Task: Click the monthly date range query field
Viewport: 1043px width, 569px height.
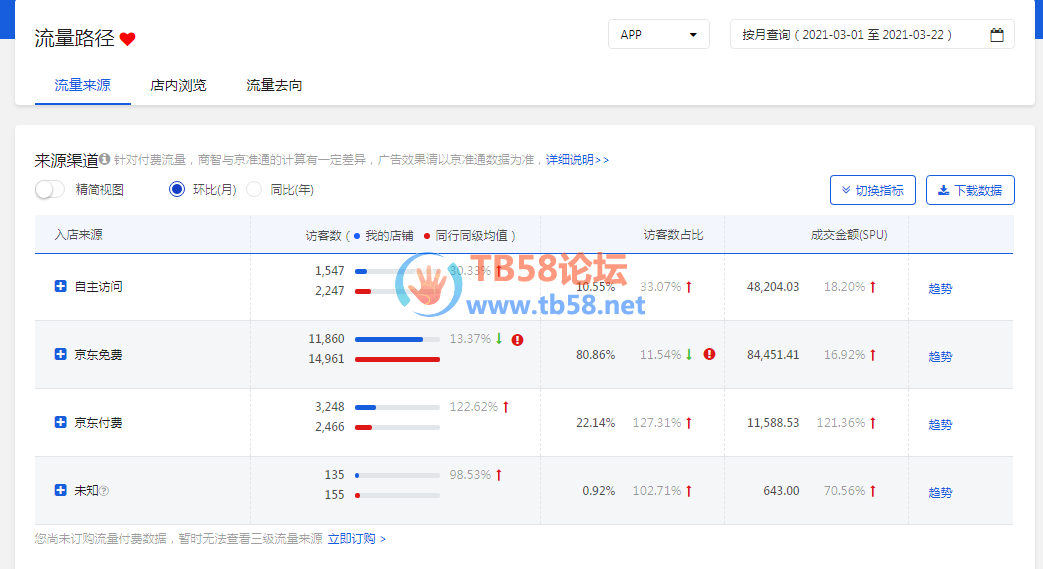Action: click(860, 35)
